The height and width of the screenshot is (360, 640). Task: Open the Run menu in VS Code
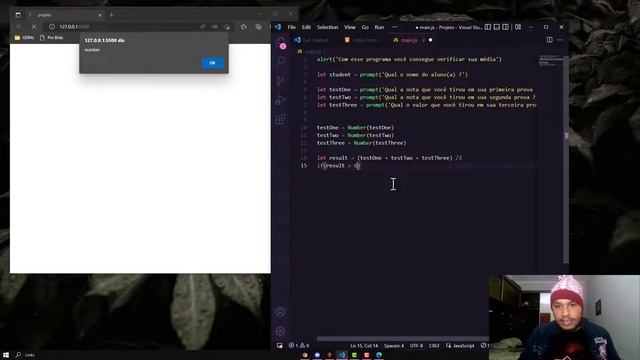coord(379,27)
